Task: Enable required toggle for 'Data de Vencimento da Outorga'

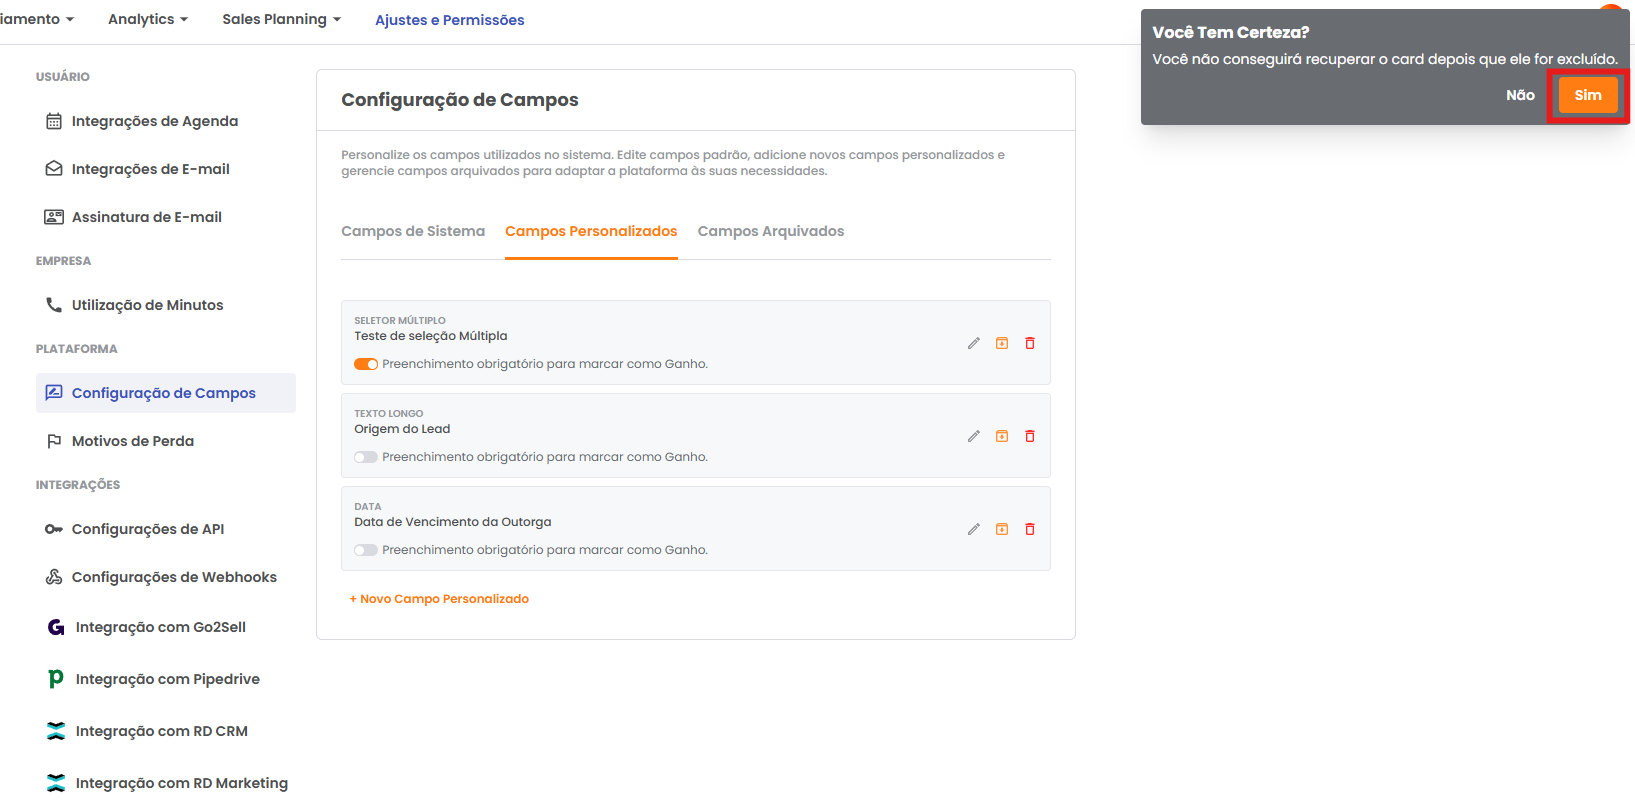Action: click(x=366, y=550)
